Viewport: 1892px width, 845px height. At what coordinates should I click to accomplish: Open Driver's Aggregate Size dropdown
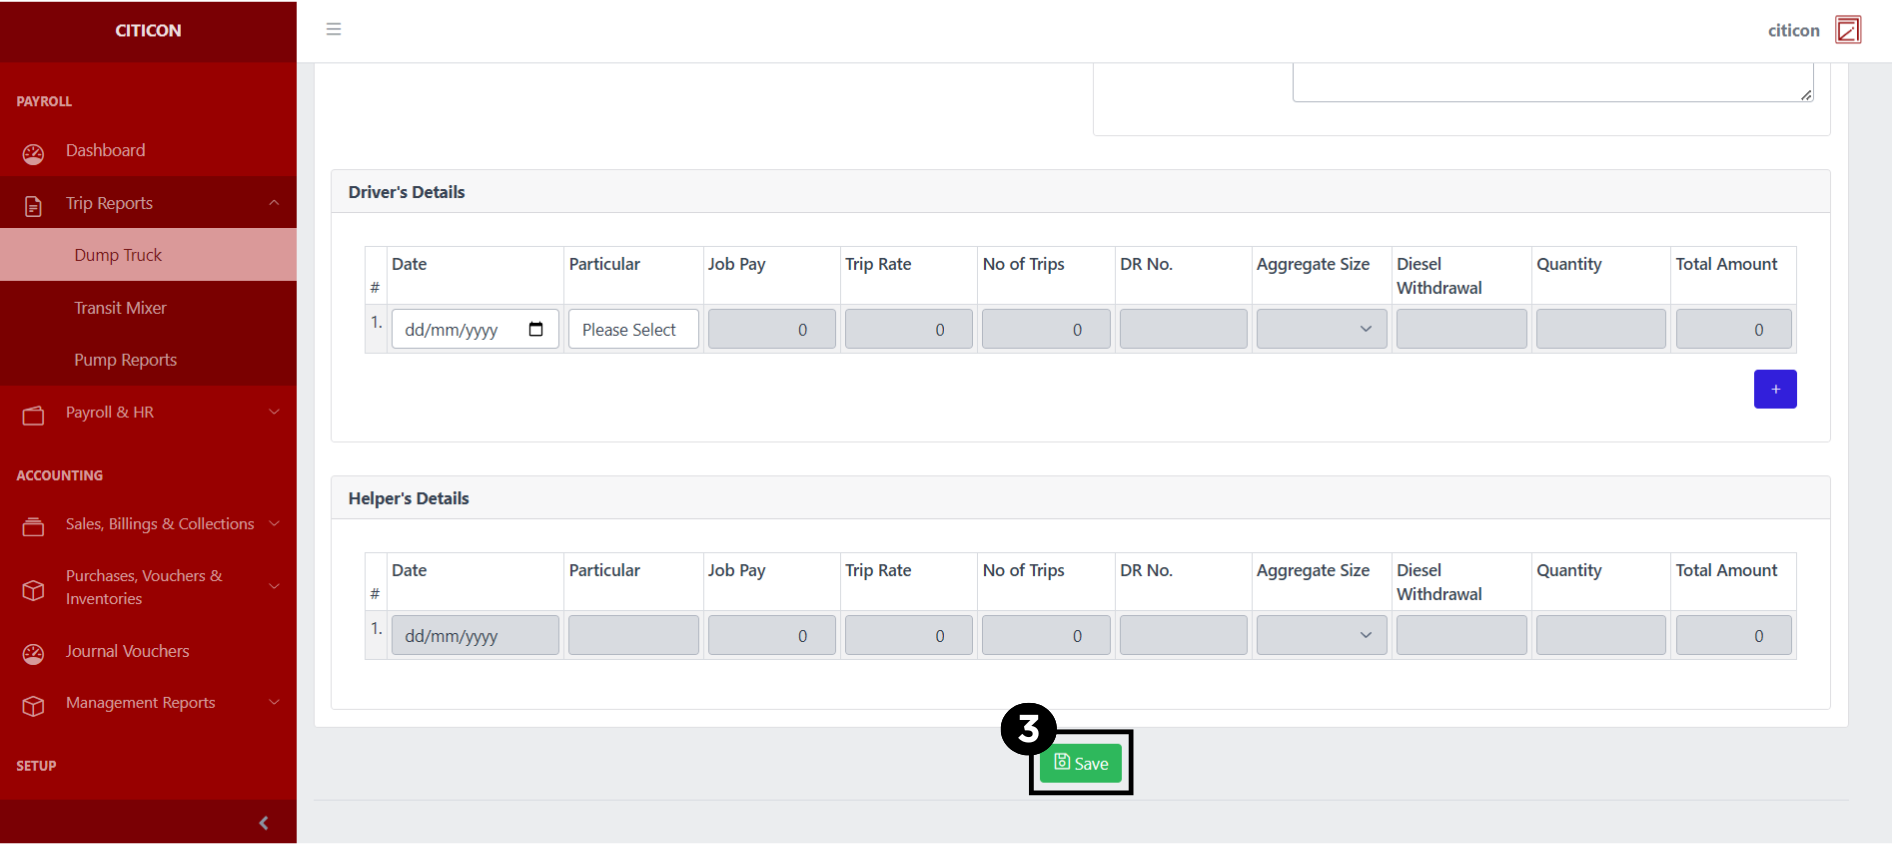pos(1321,329)
